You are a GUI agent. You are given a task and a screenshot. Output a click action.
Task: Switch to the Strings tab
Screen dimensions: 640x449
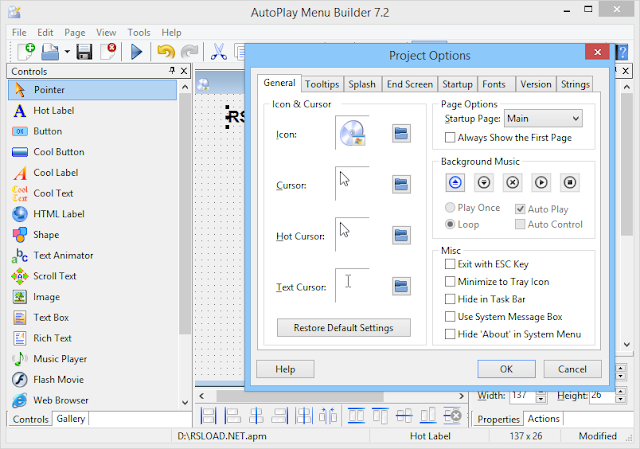pyautogui.click(x=575, y=84)
